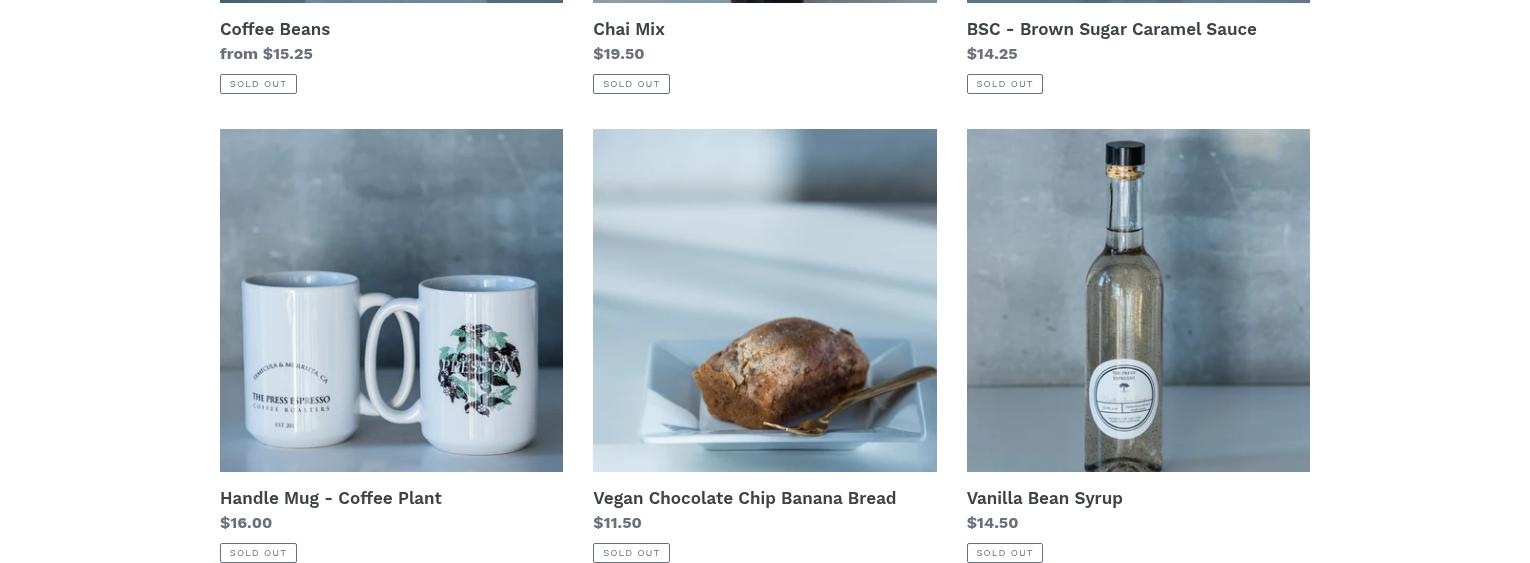Click Sold Out badge under Vanilla Syrup
Viewport: 1530px width, 563px height.
point(1005,553)
